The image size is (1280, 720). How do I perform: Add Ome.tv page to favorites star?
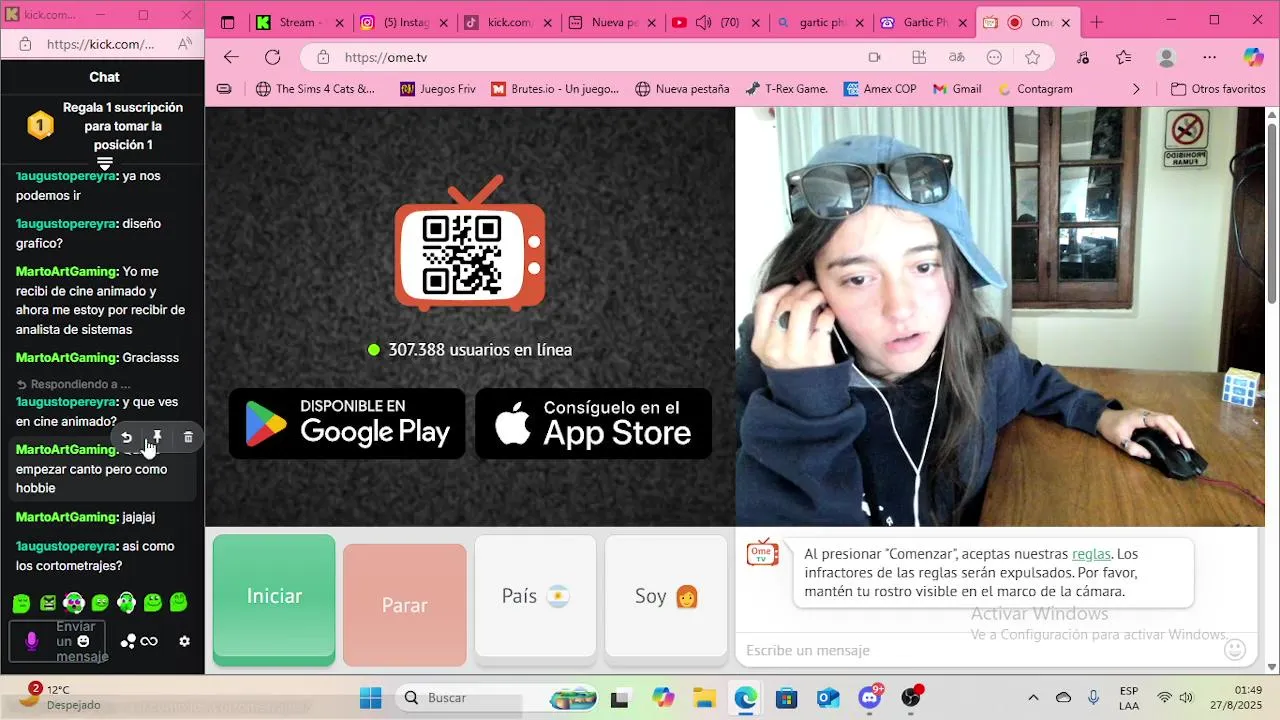[1032, 57]
